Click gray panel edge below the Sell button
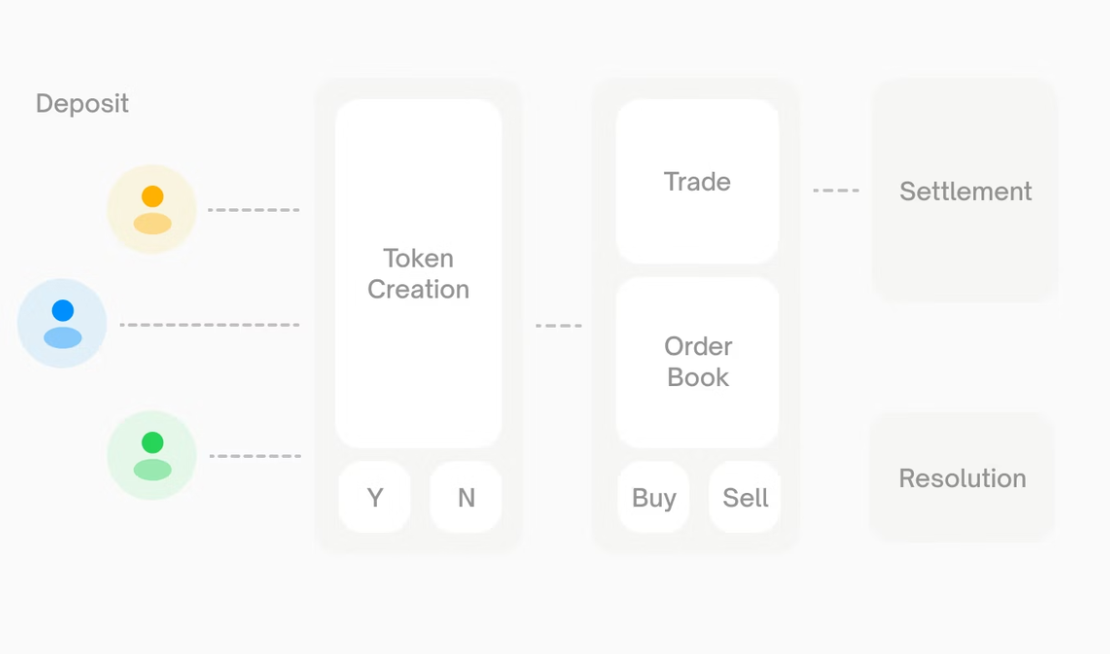The image size is (1110, 654). 745,542
